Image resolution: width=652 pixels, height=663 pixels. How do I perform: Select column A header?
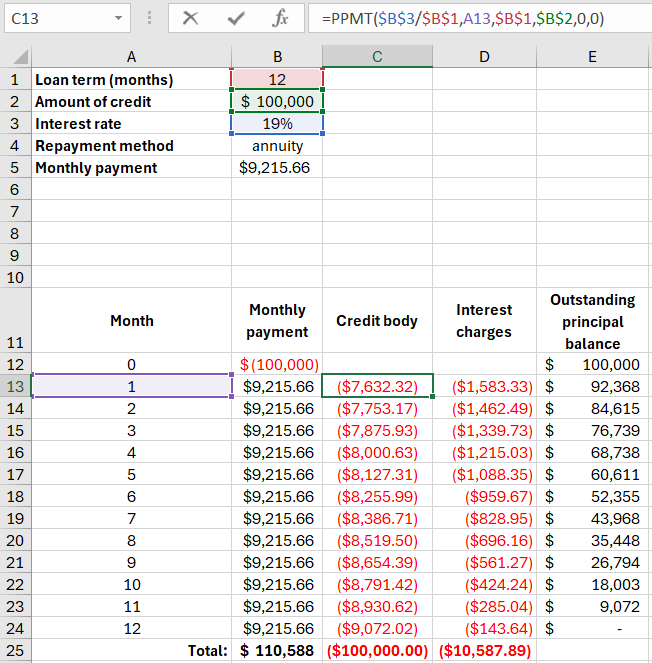[131, 57]
